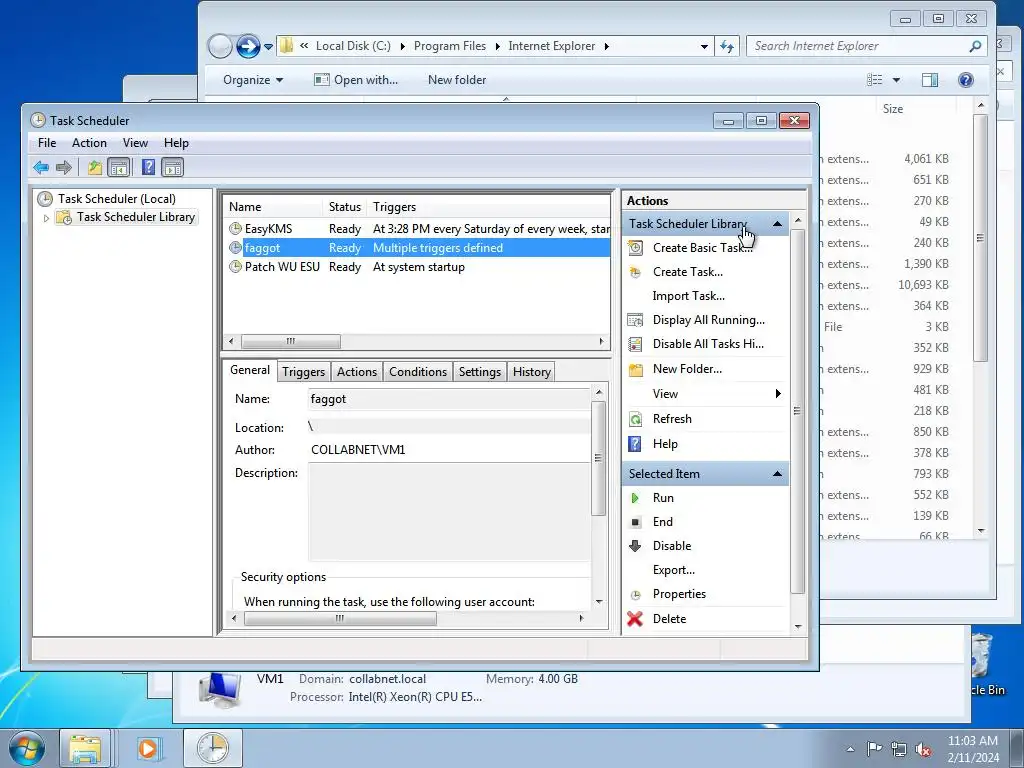Click Refresh in Actions pane

672,419
